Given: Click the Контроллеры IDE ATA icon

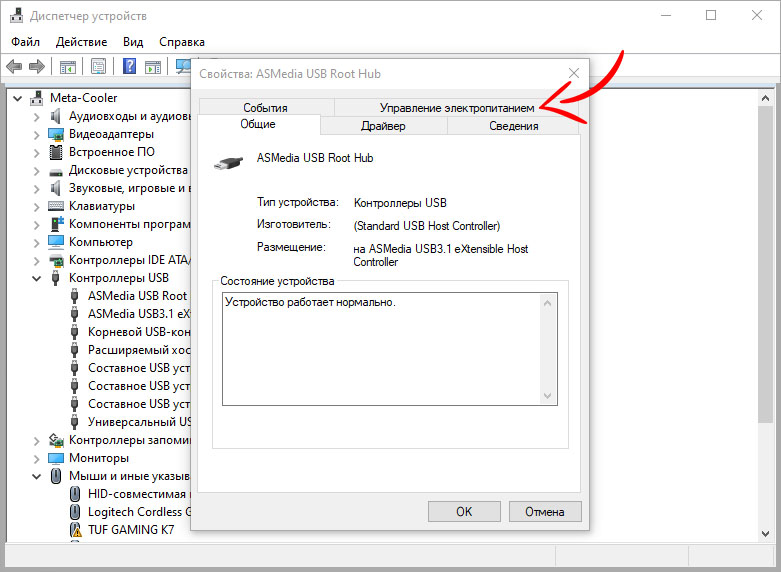Looking at the screenshot, I should pyautogui.click(x=56, y=260).
